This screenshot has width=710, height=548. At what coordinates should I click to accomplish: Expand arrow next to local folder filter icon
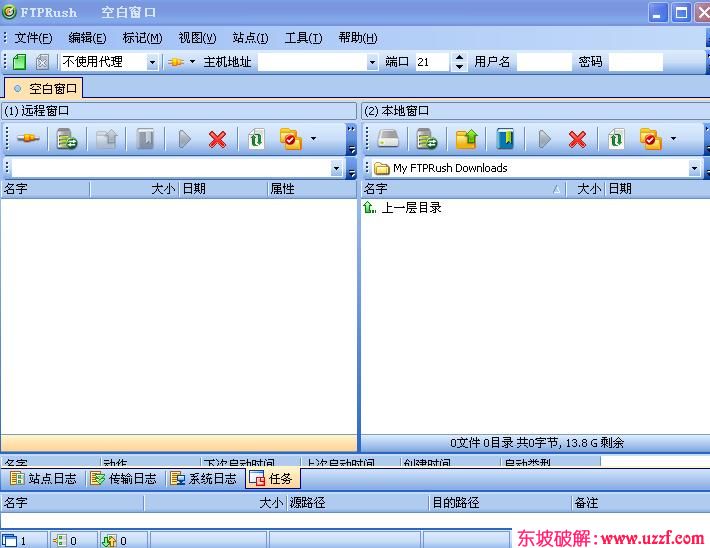[673, 139]
